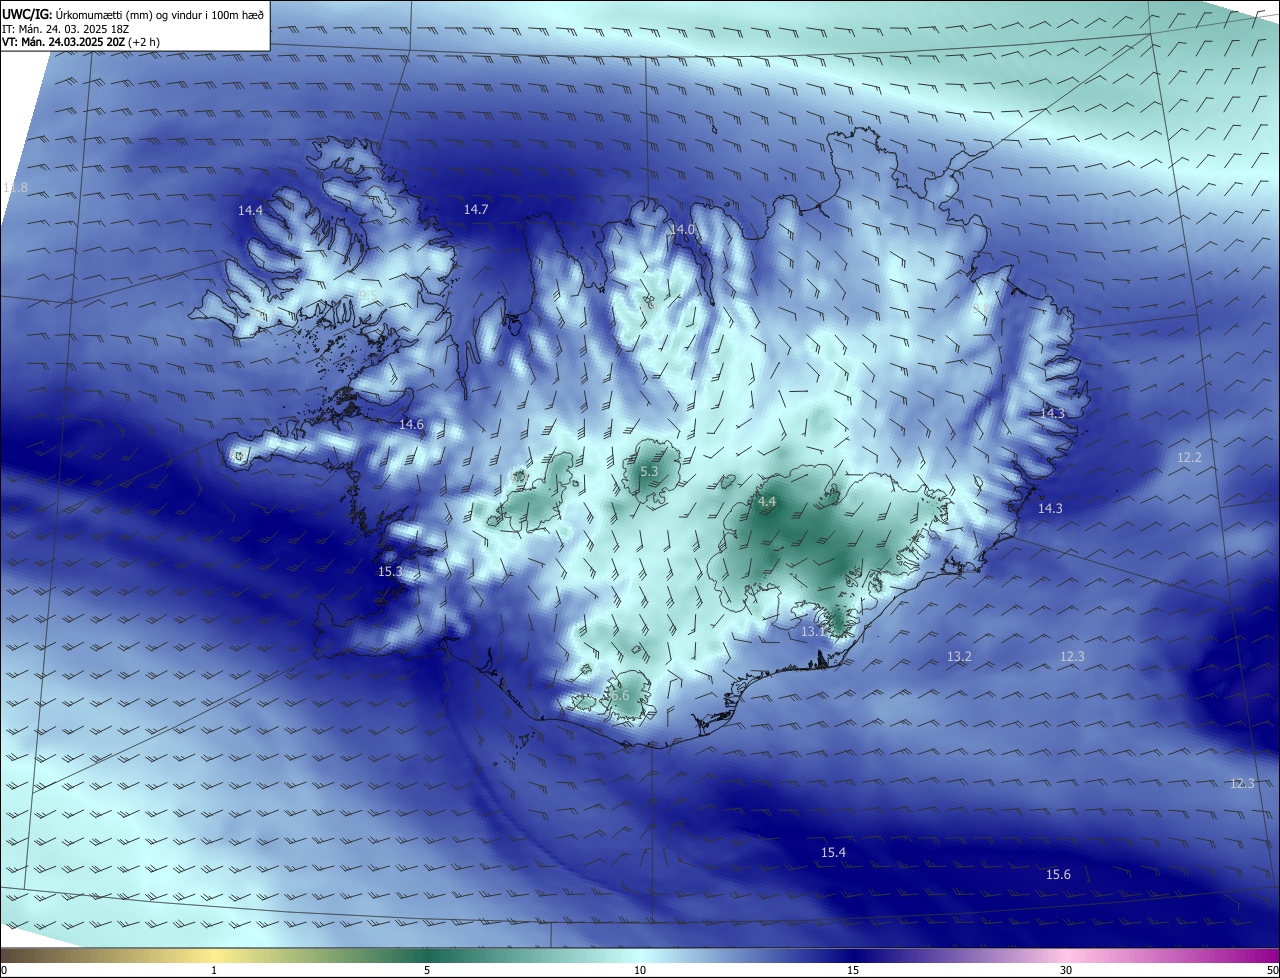Click the 13.1 value label on the south coast
This screenshot has width=1280, height=978.
(x=813, y=631)
